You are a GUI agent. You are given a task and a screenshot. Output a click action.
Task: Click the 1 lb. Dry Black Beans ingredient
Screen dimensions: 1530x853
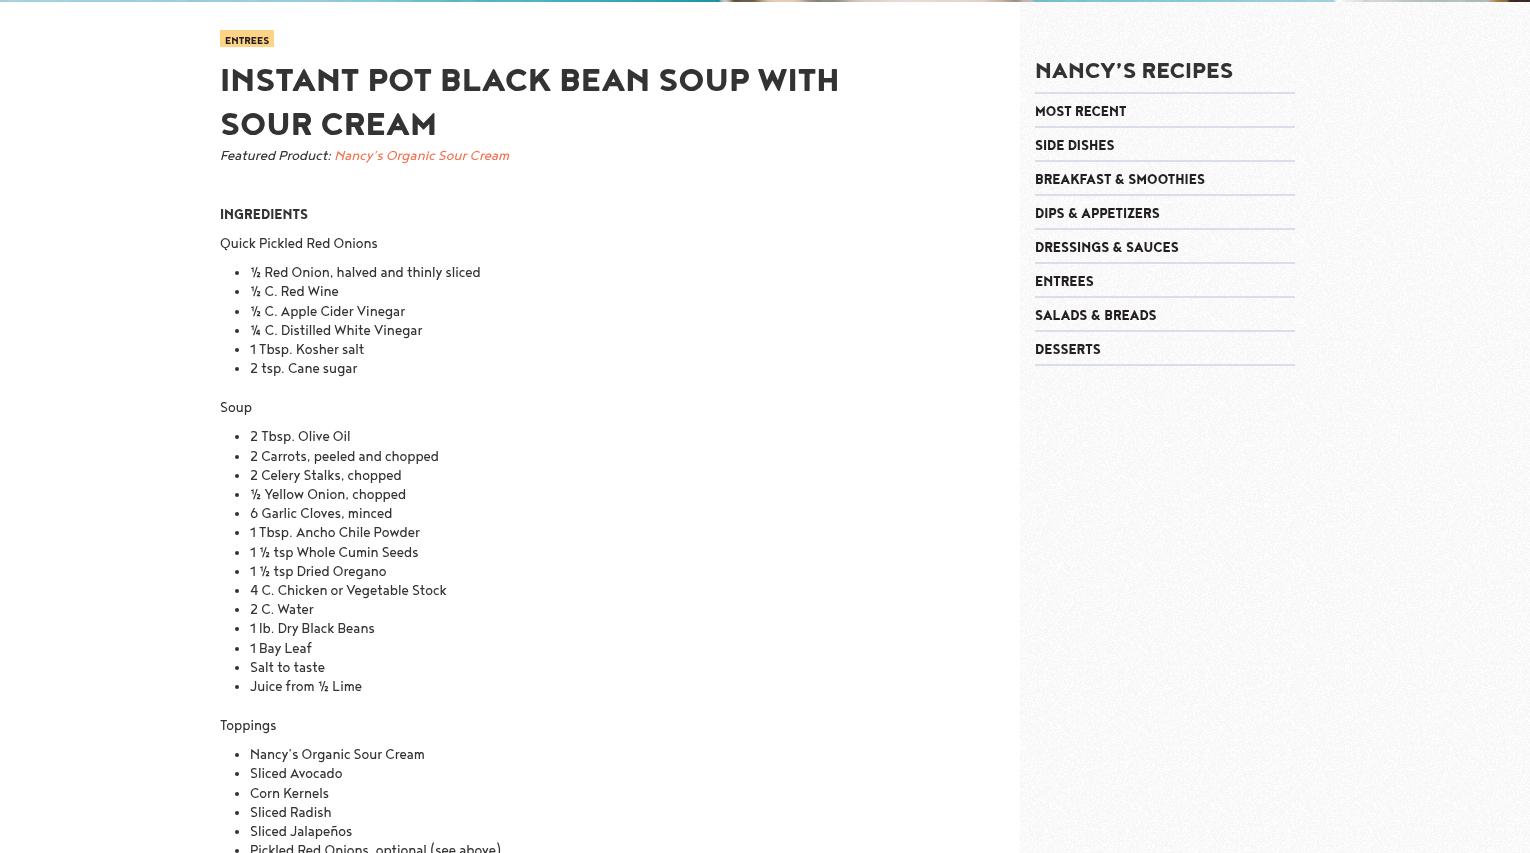(x=312, y=629)
